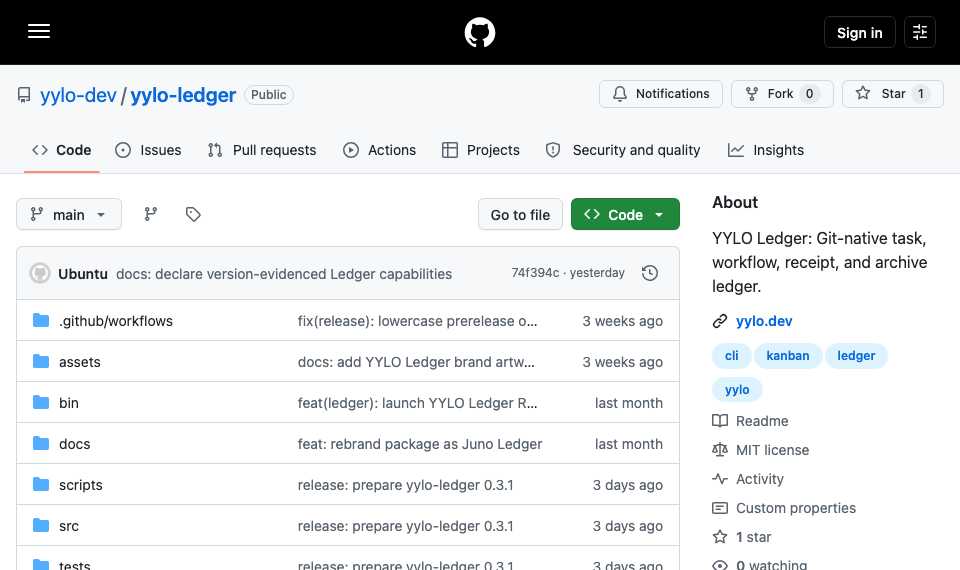Open the Security and quality tab
Screen dimensions: 960x570
623,150
